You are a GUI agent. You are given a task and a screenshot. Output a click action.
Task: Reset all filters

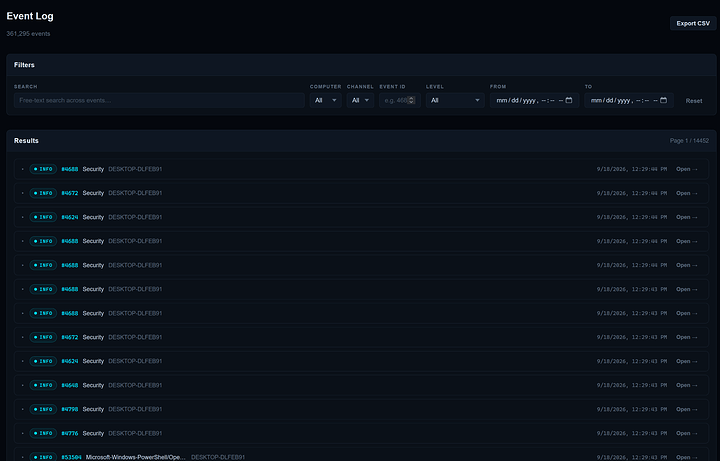click(x=693, y=101)
